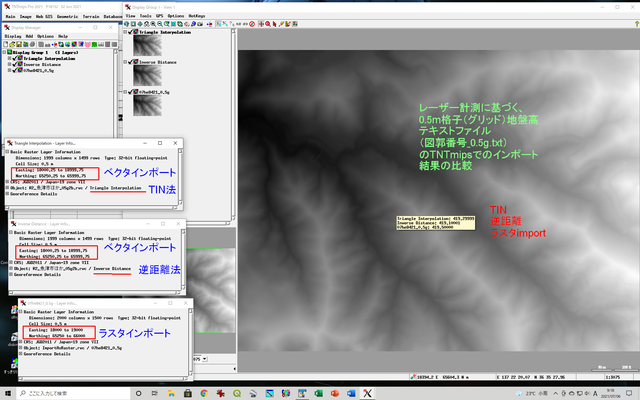Open PowerPoint from the taskbar
This screenshot has width=640, height=400.
335,393
